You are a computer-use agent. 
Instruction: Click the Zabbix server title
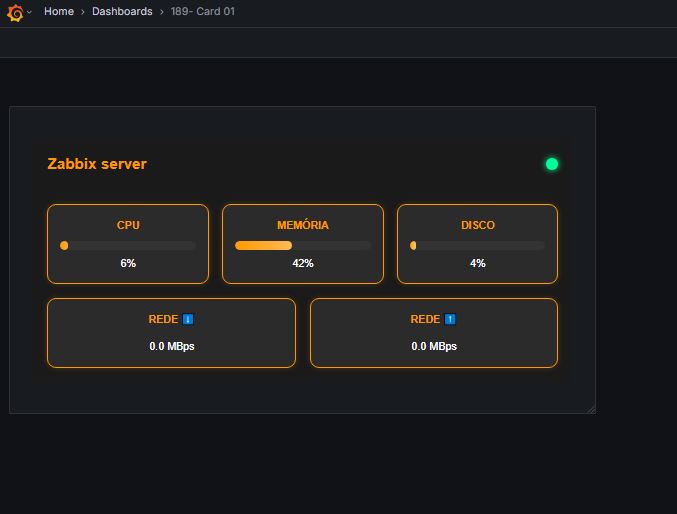click(97, 164)
